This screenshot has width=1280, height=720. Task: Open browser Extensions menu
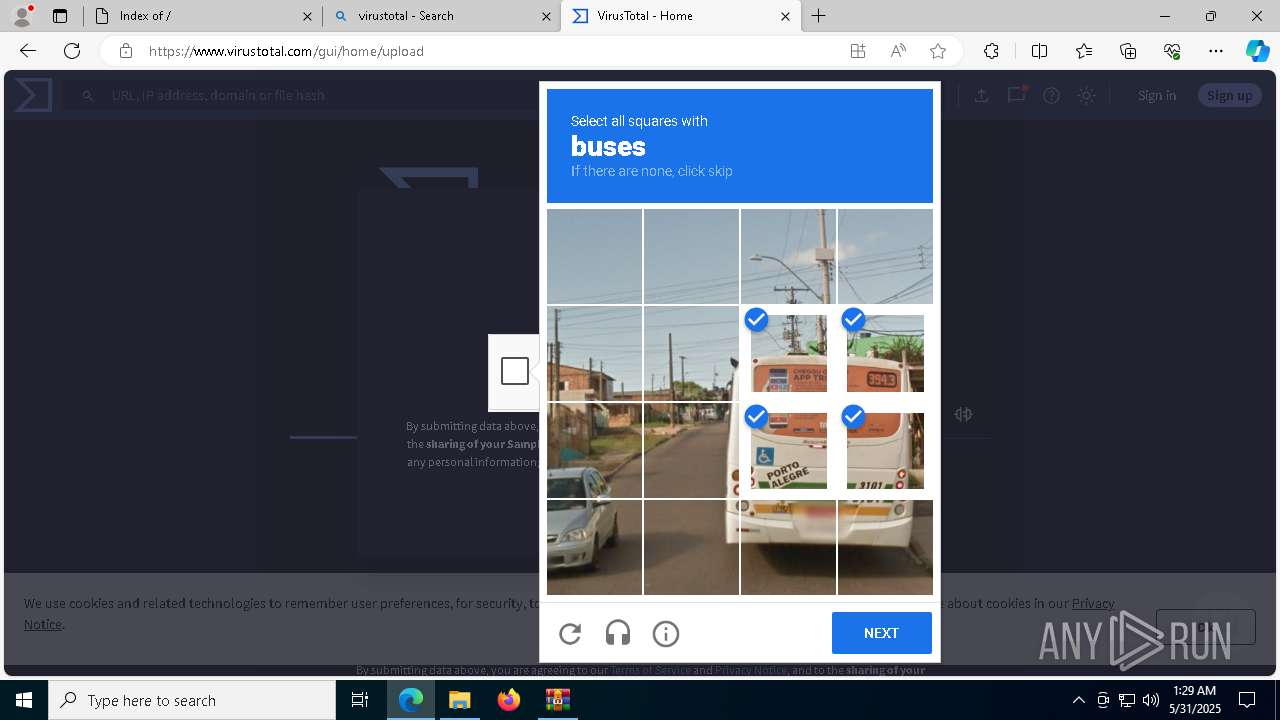coord(991,51)
